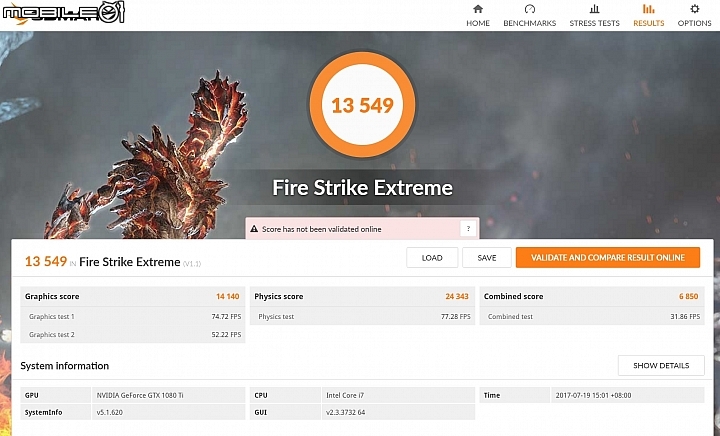Click the Graphics score label
Screen dimensions: 720x436
(52, 296)
